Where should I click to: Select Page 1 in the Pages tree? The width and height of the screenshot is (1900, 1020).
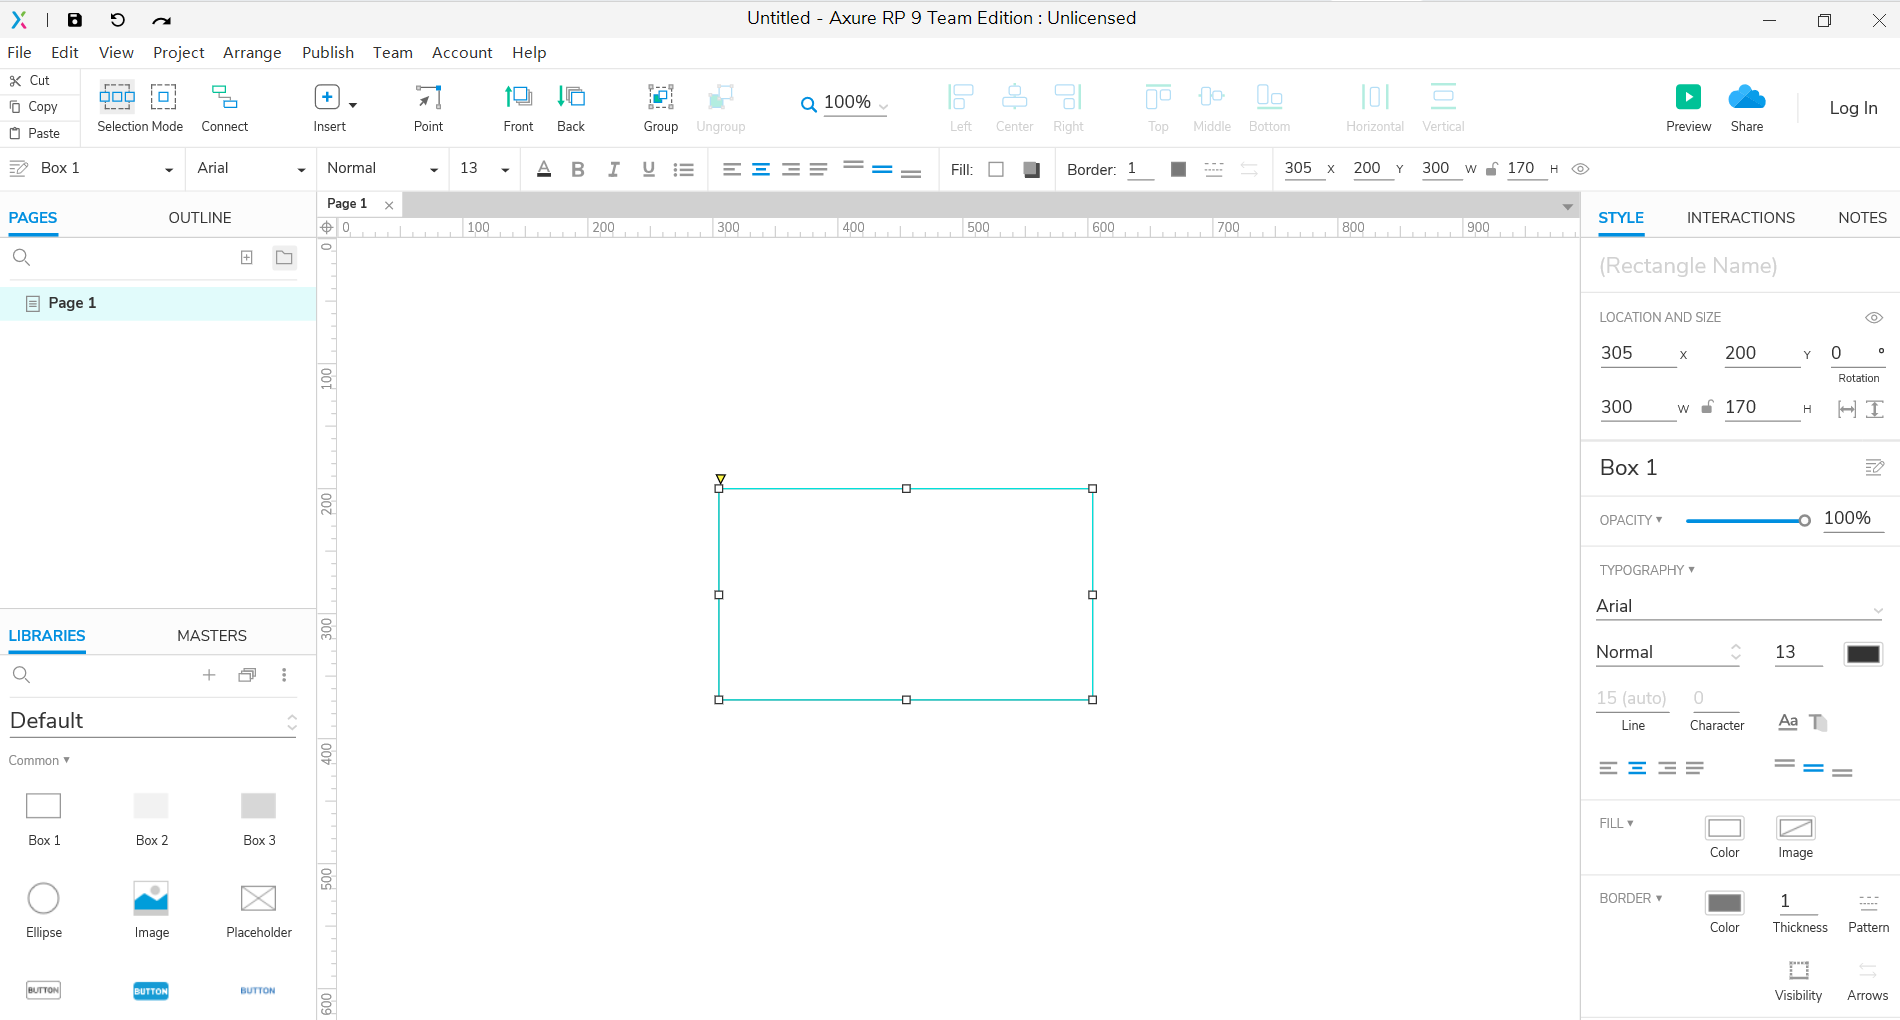[x=158, y=303]
